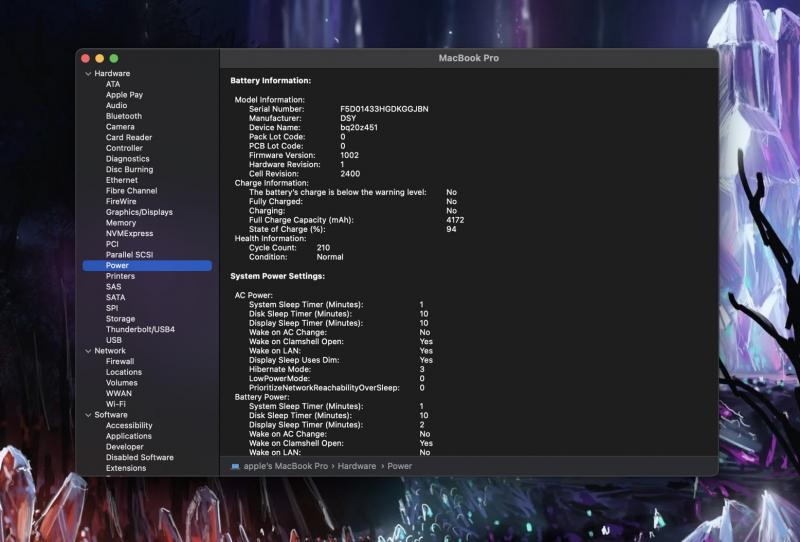Collapse the Software section chevron
This screenshot has width=800, height=542.
click(88, 415)
